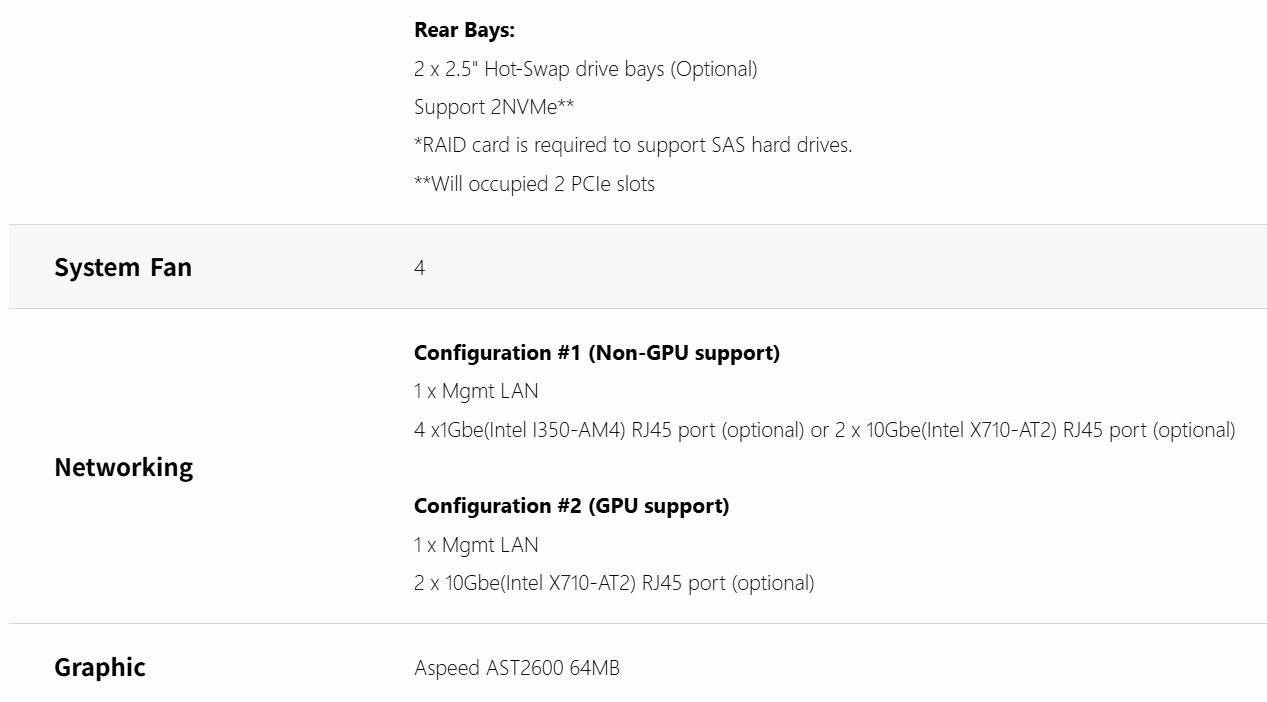
Task: Click the "Graphic" row label
Action: pos(100,667)
